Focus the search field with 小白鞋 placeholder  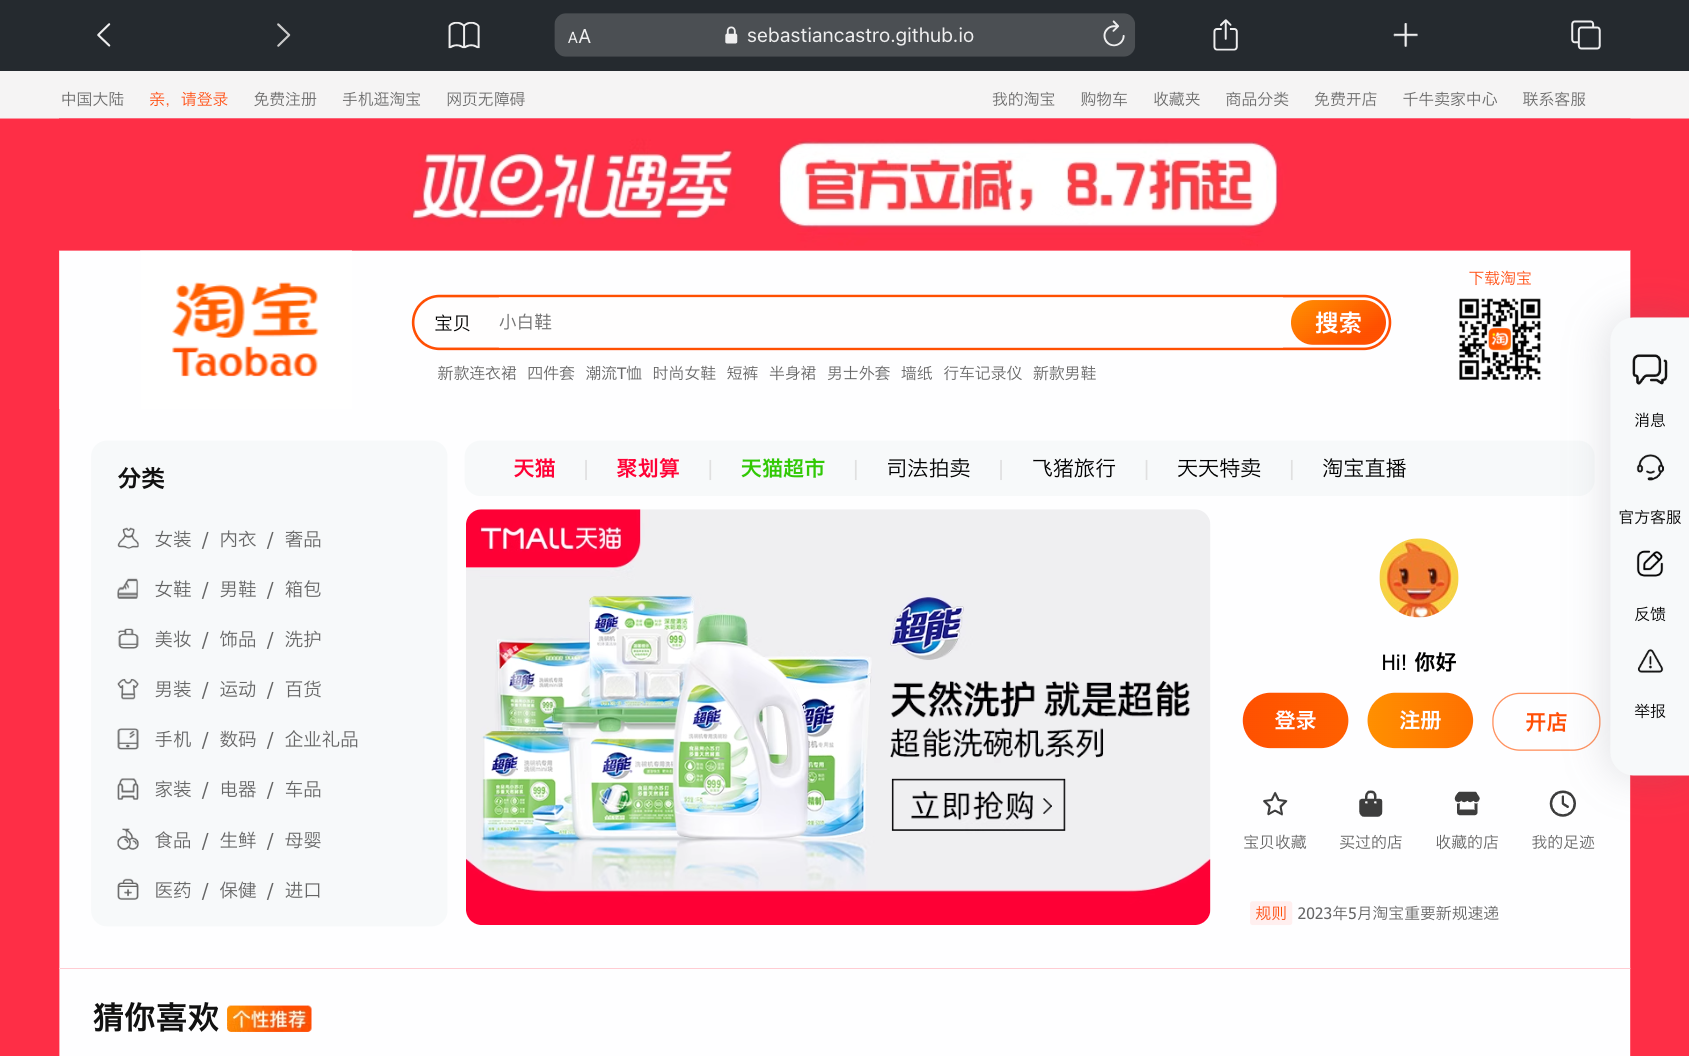[x=890, y=322]
